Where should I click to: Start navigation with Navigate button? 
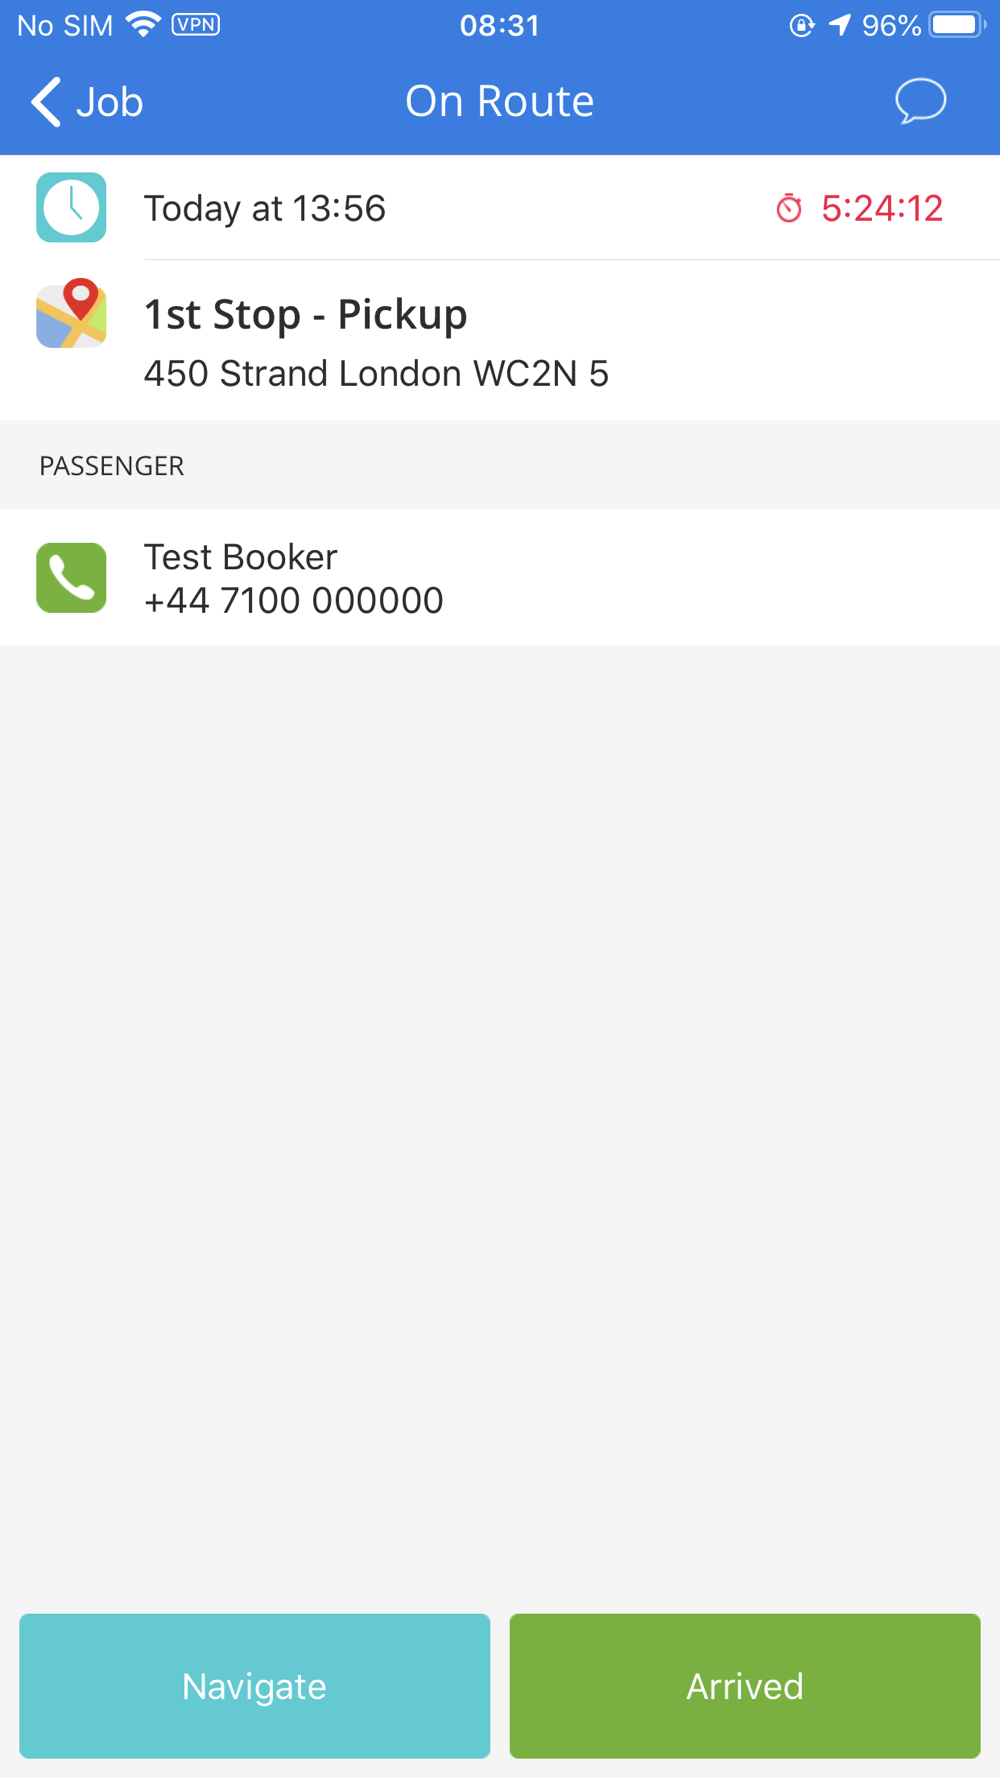[x=255, y=1686]
